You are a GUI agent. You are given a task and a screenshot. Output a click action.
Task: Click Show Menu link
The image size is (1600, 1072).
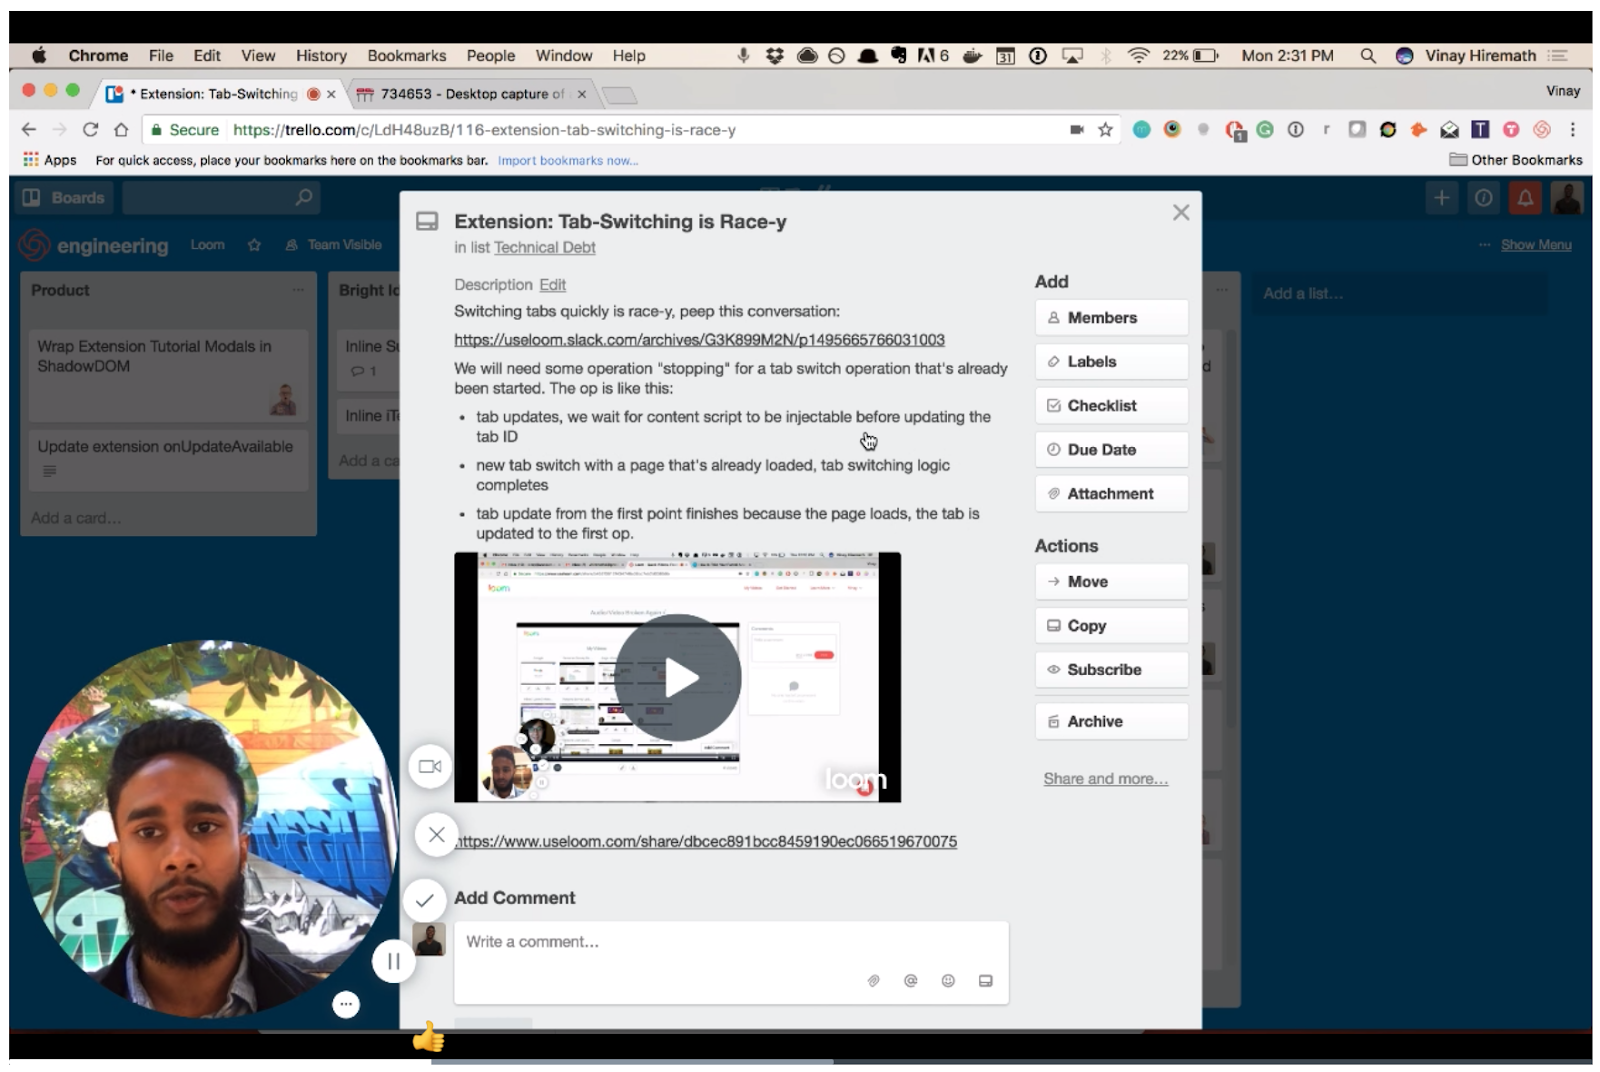[1535, 245]
